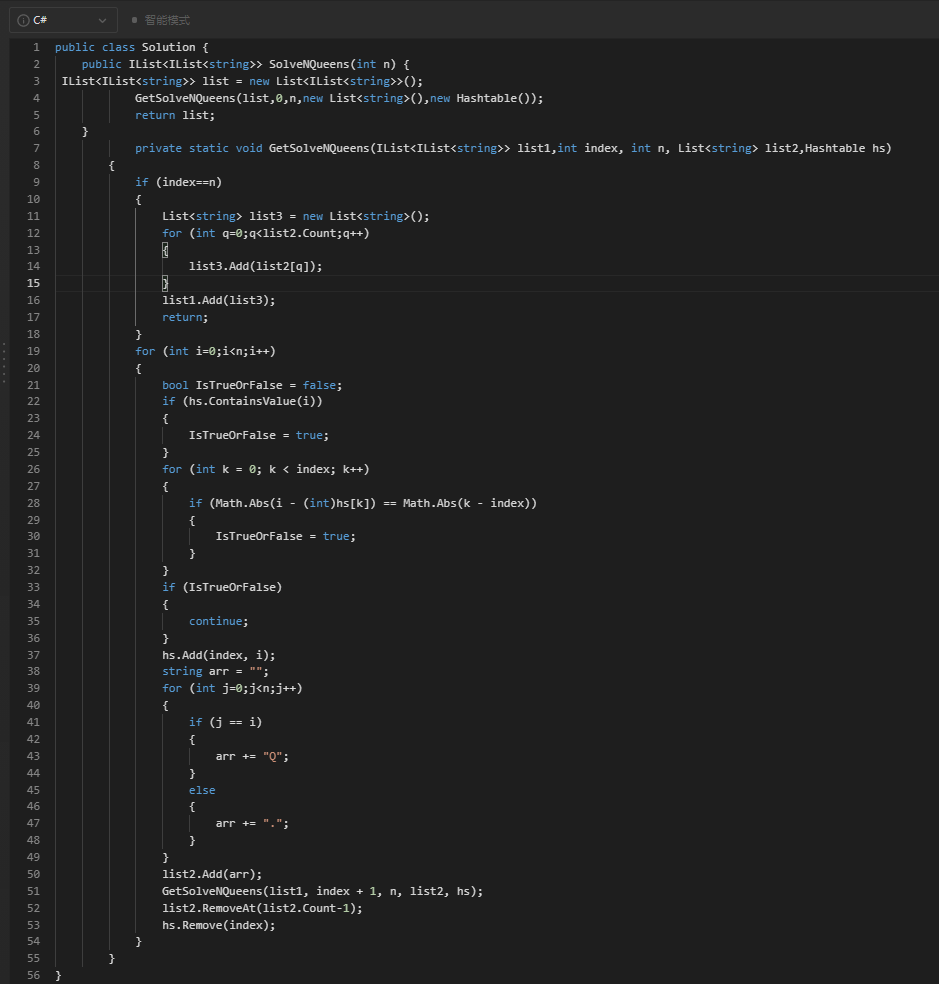Viewport: 939px width, 984px height.
Task: Click line number 1 in the gutter
Action: (x=36, y=47)
